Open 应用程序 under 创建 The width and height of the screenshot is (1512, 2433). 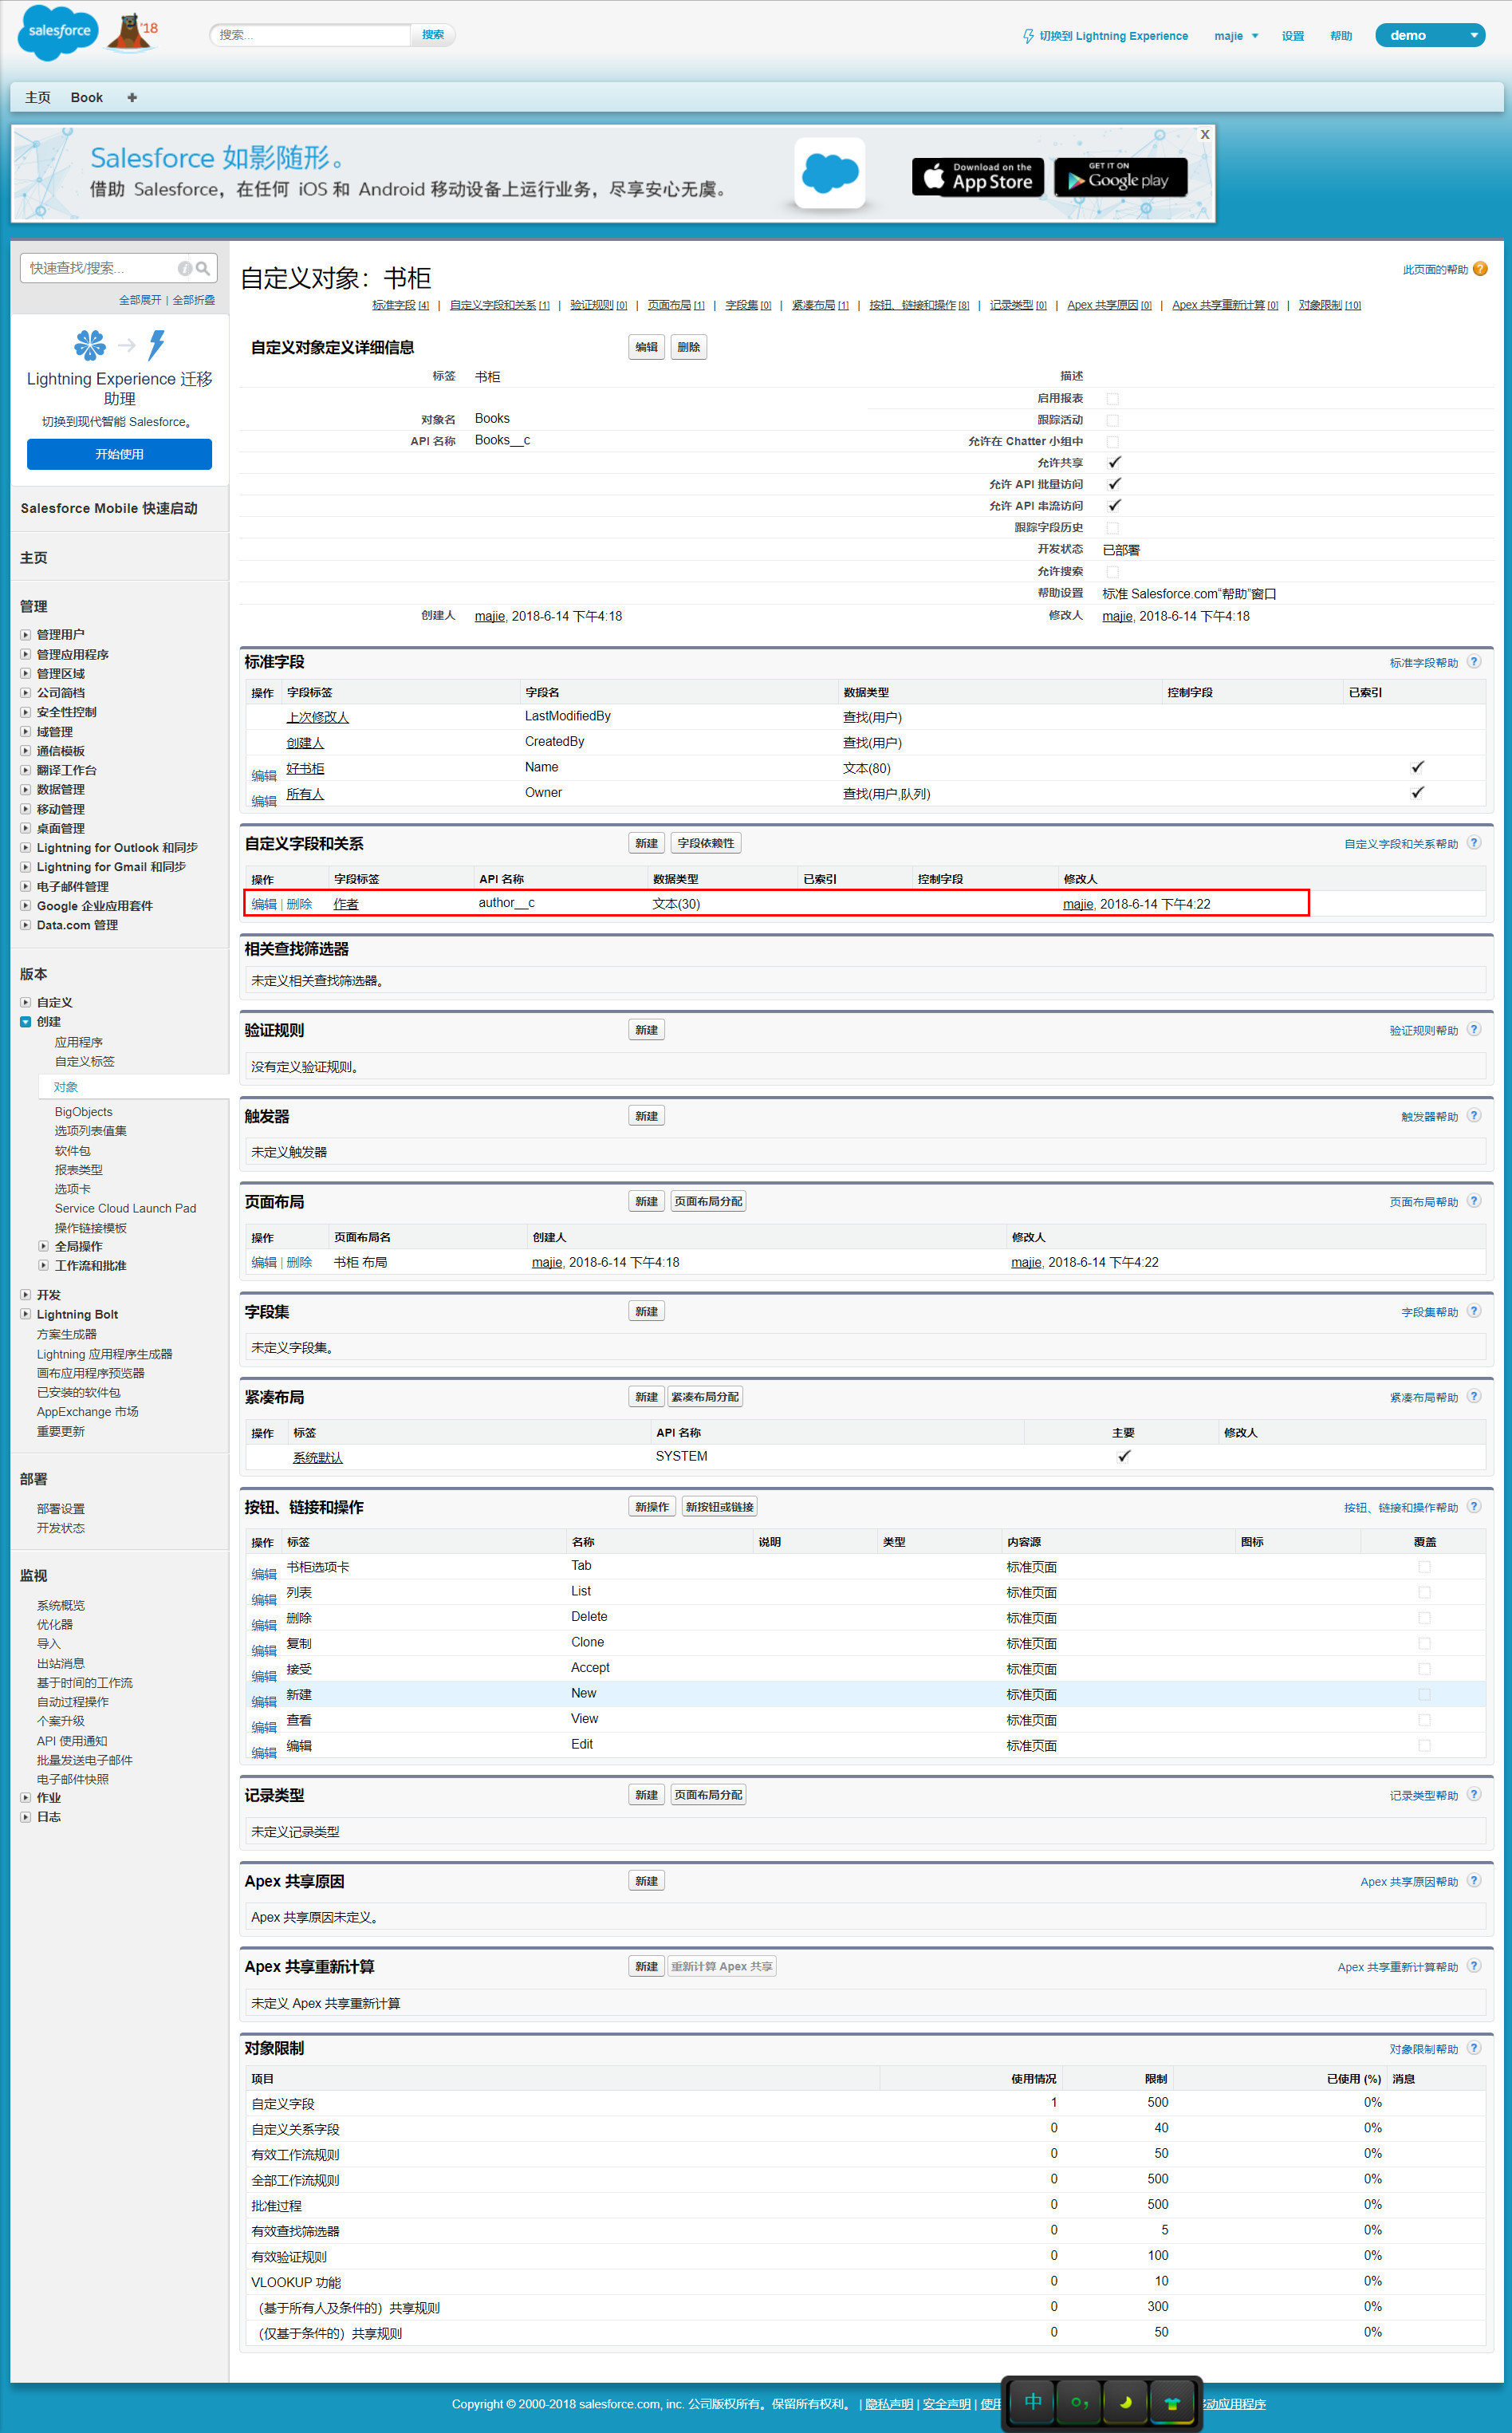coord(78,1042)
